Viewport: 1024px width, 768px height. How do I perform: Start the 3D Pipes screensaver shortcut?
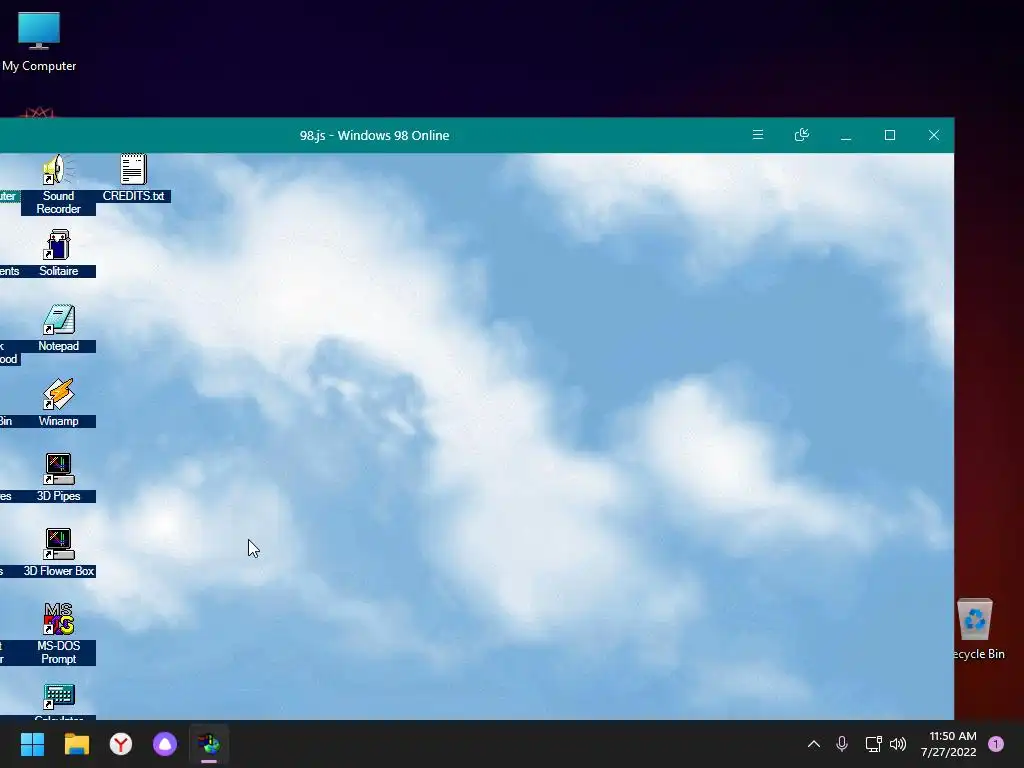58,478
